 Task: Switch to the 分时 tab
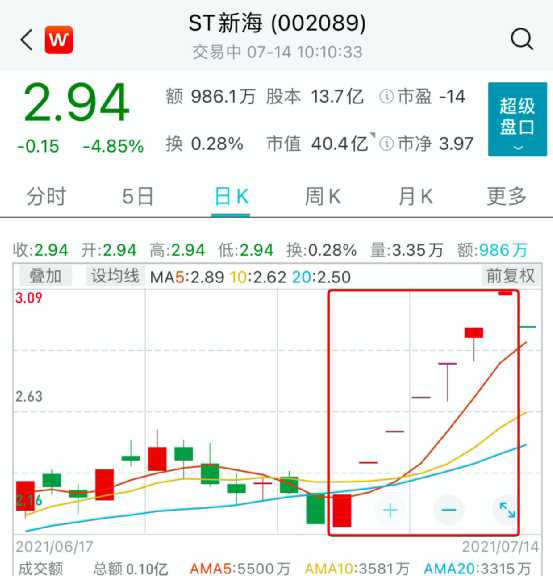pos(46,197)
